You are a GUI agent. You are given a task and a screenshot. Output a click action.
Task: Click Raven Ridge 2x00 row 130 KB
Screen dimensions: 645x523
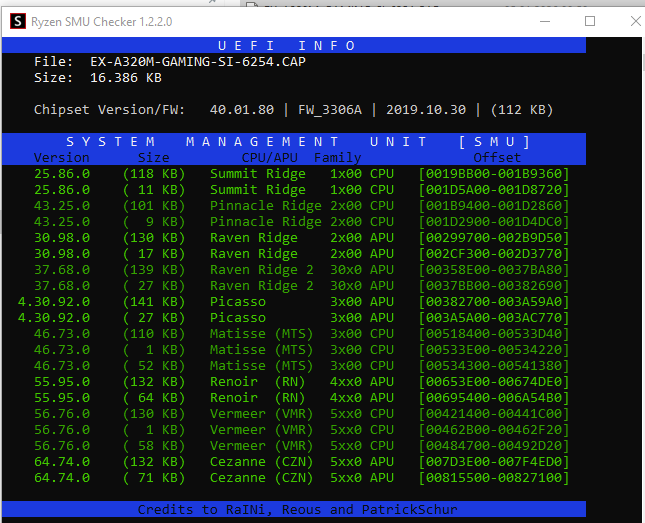point(302,238)
